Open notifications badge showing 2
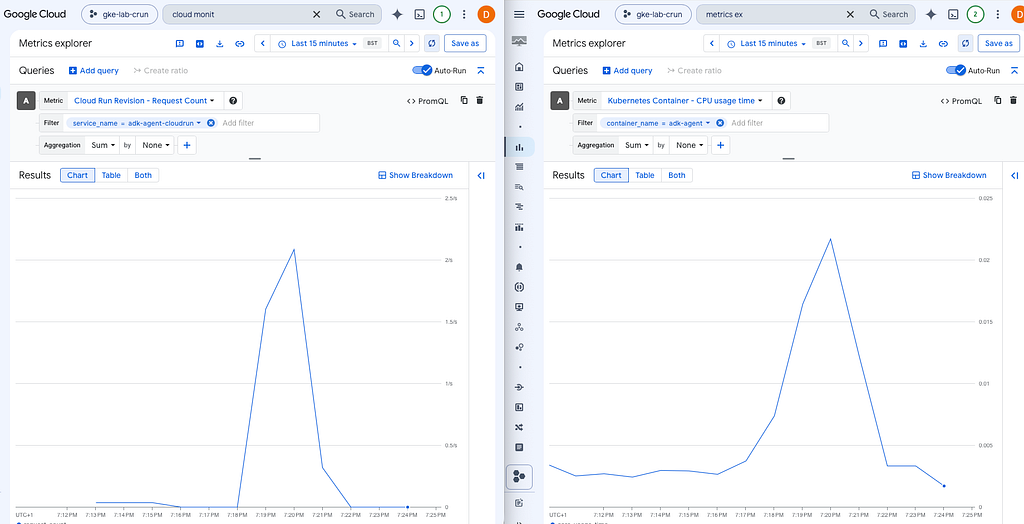 click(x=976, y=14)
